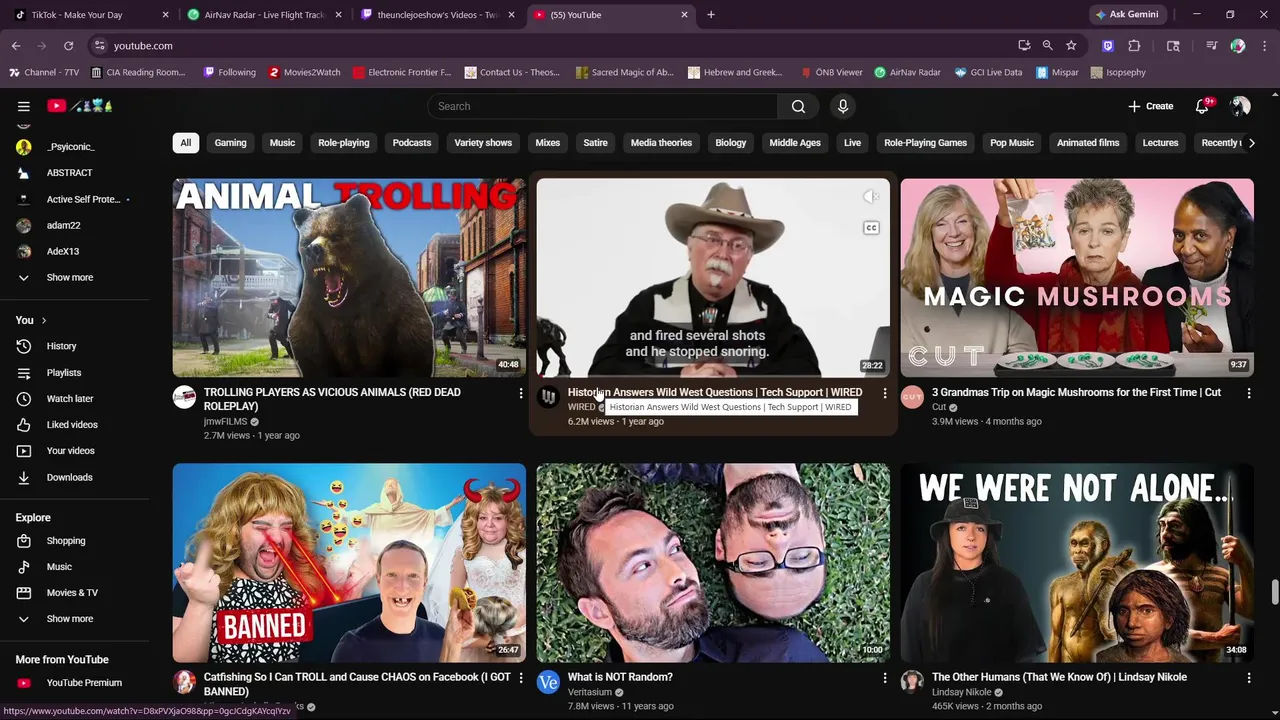Open the Animal Trolling video thumbnail

point(349,278)
